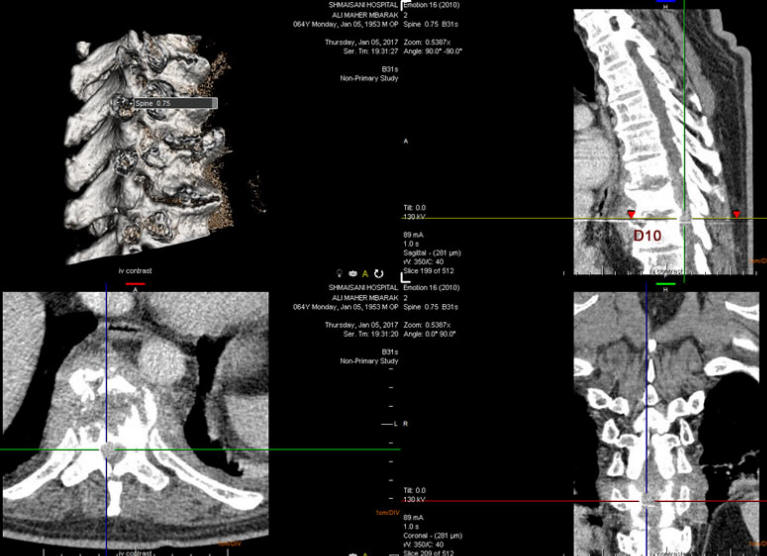767x556 pixels.
Task: Click the lightbulb icon below the 3D view
Action: tap(339, 273)
